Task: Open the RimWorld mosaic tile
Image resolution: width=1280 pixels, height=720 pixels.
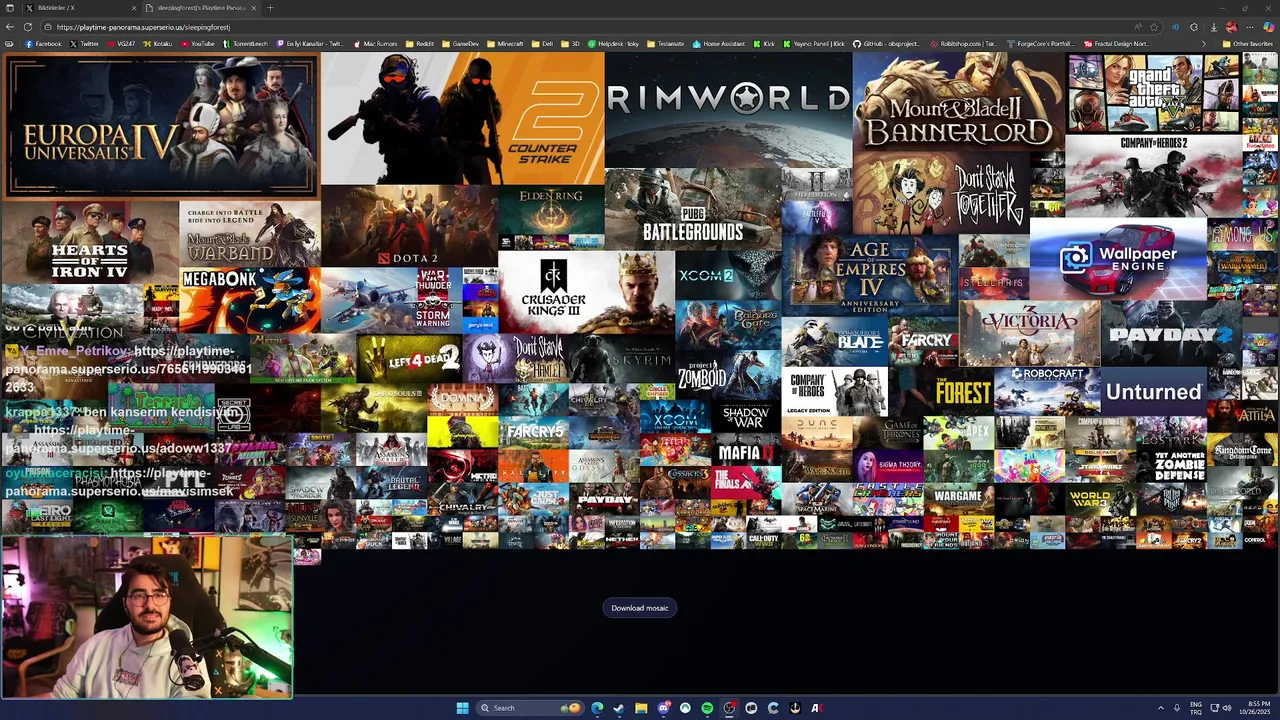Action: pos(728,110)
